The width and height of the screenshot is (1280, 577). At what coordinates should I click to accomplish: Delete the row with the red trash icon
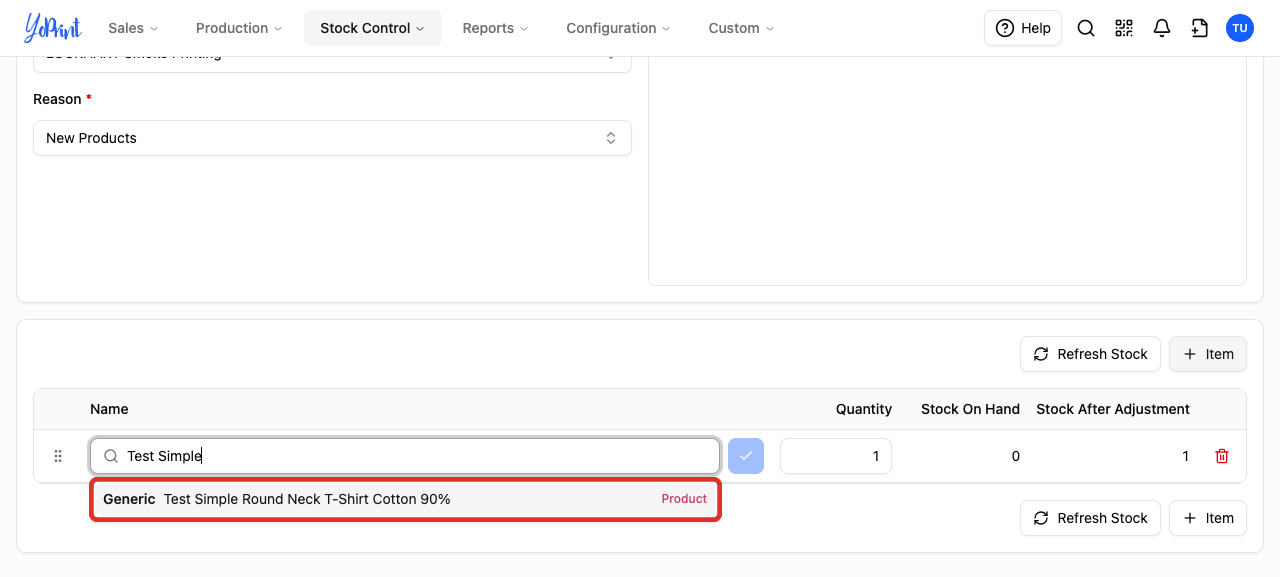click(1222, 456)
